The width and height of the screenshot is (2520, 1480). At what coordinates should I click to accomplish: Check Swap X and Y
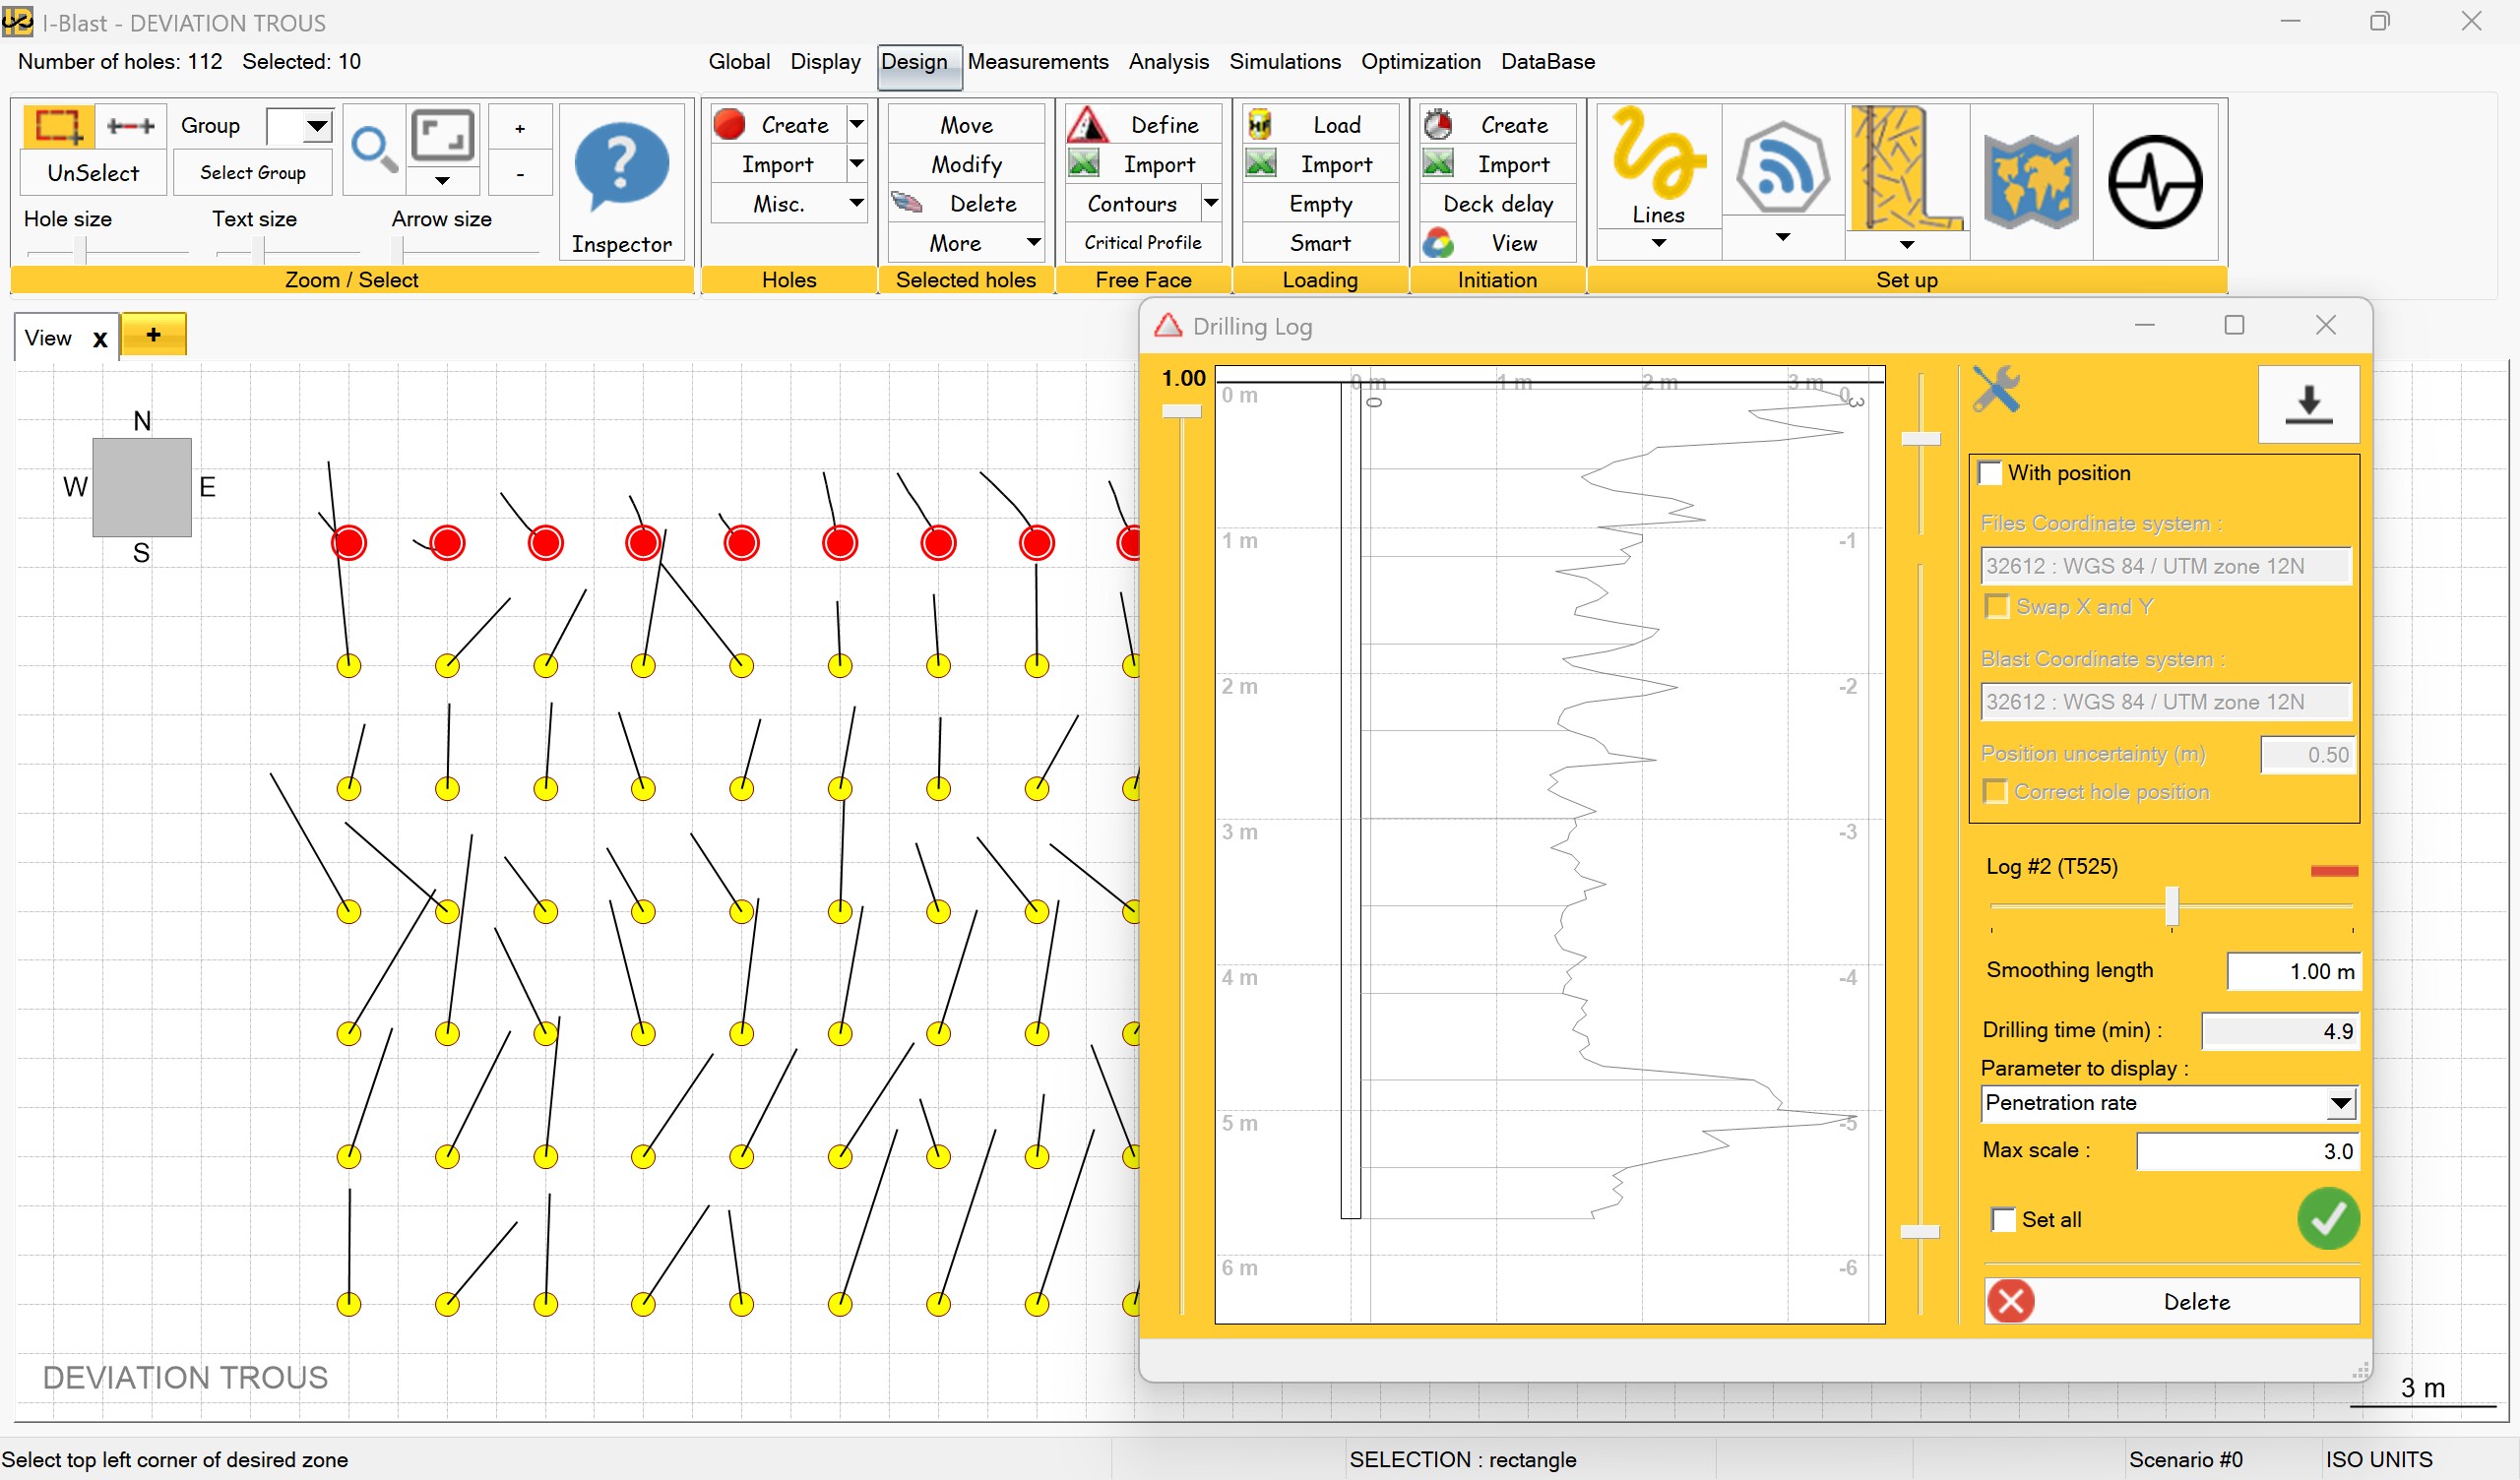[1996, 606]
